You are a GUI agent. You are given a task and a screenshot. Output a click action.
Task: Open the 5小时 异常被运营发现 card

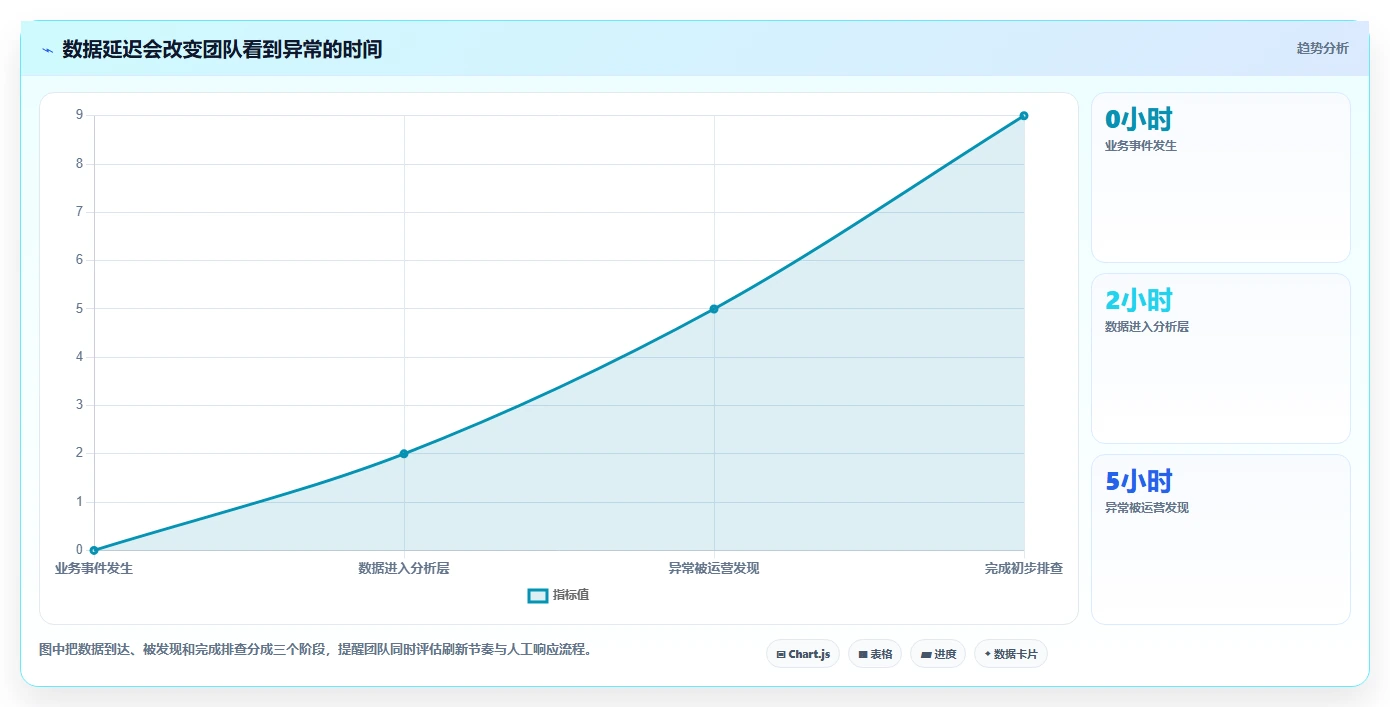tap(1221, 539)
